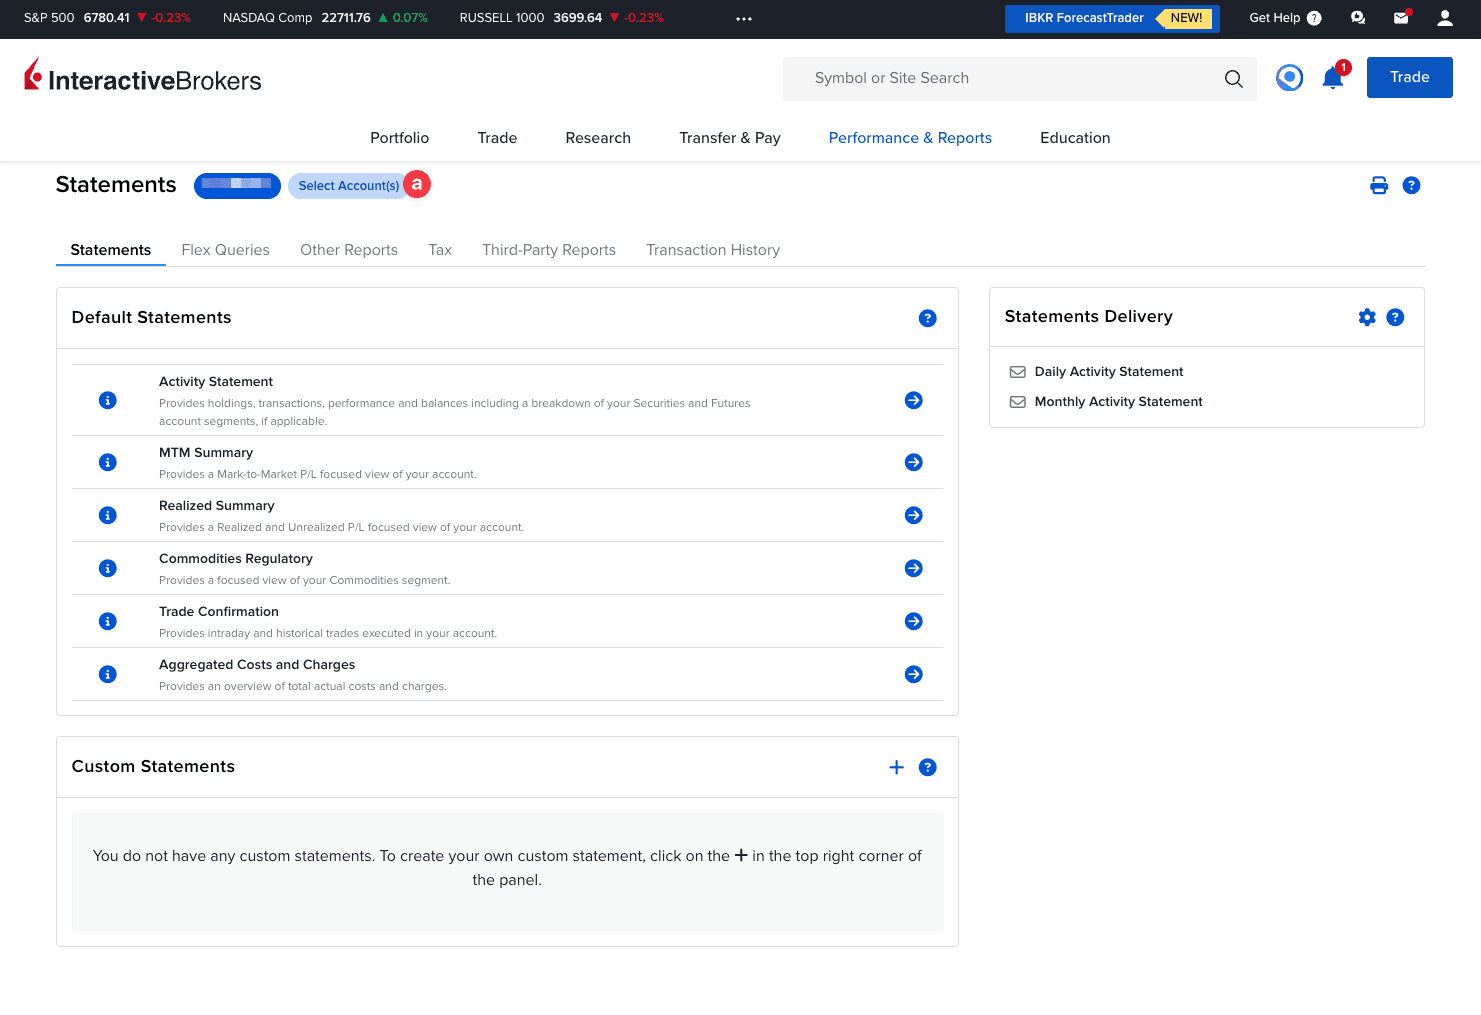1481x1015 pixels.
Task: Open the notifications bell
Action: tap(1332, 78)
